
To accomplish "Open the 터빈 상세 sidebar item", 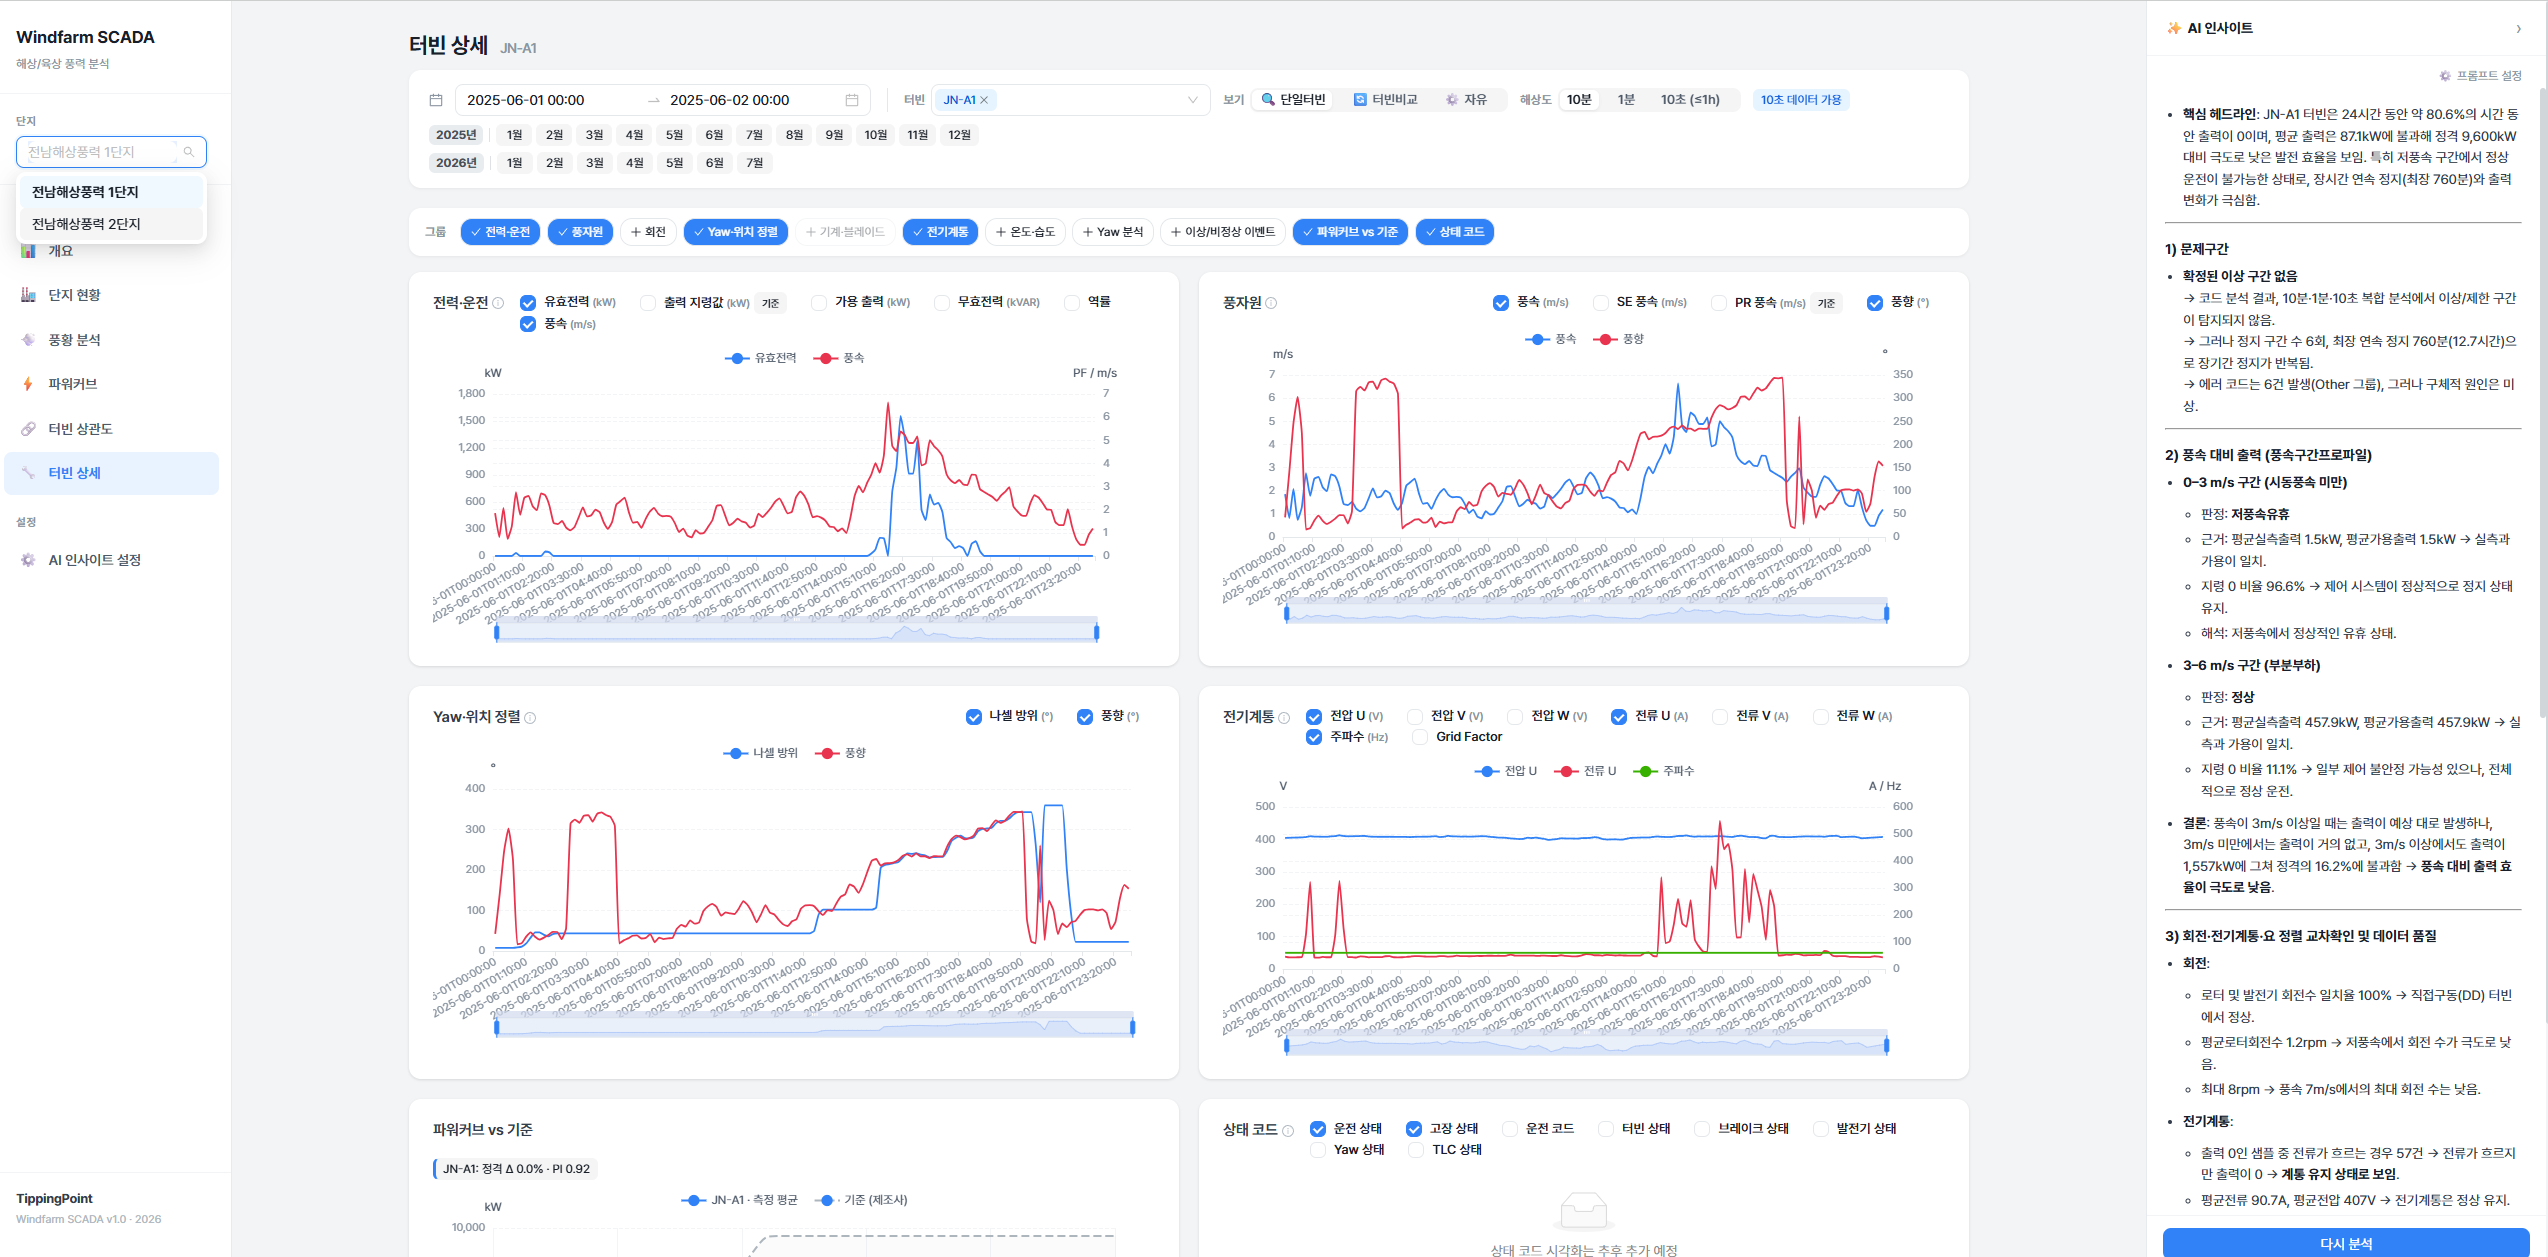I will [111, 473].
